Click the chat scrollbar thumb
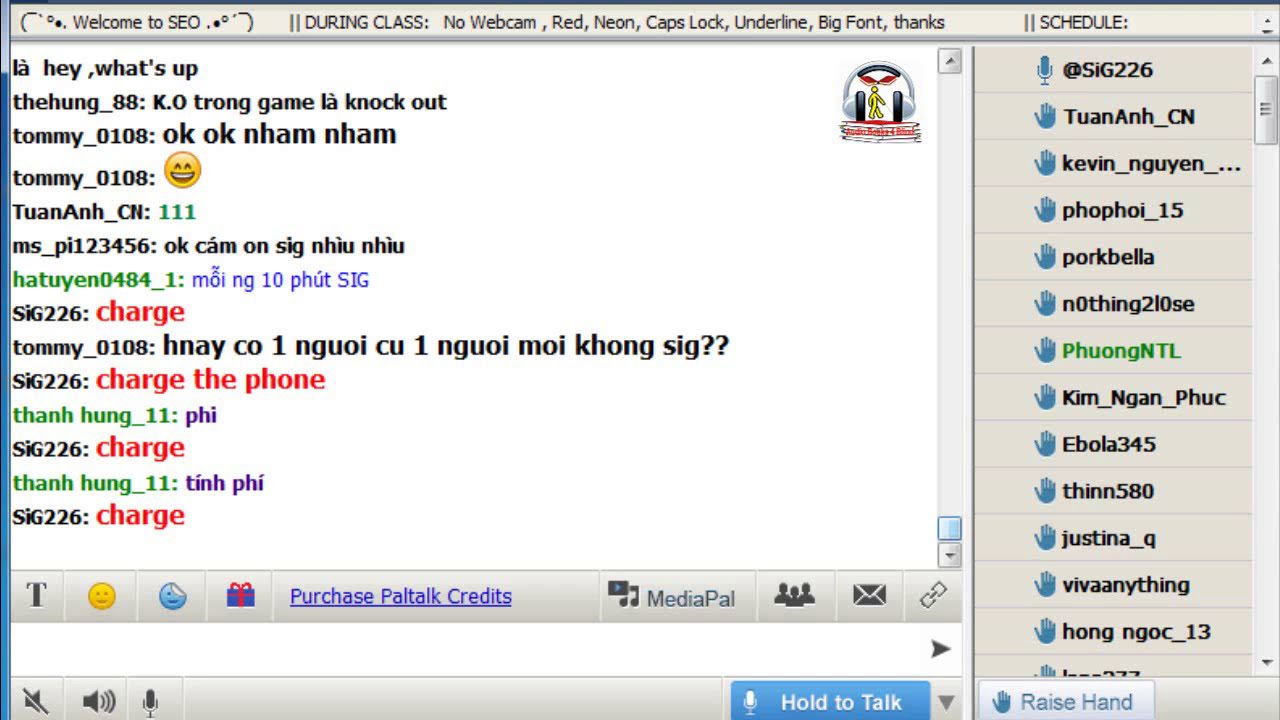The height and width of the screenshot is (720, 1280). point(949,528)
